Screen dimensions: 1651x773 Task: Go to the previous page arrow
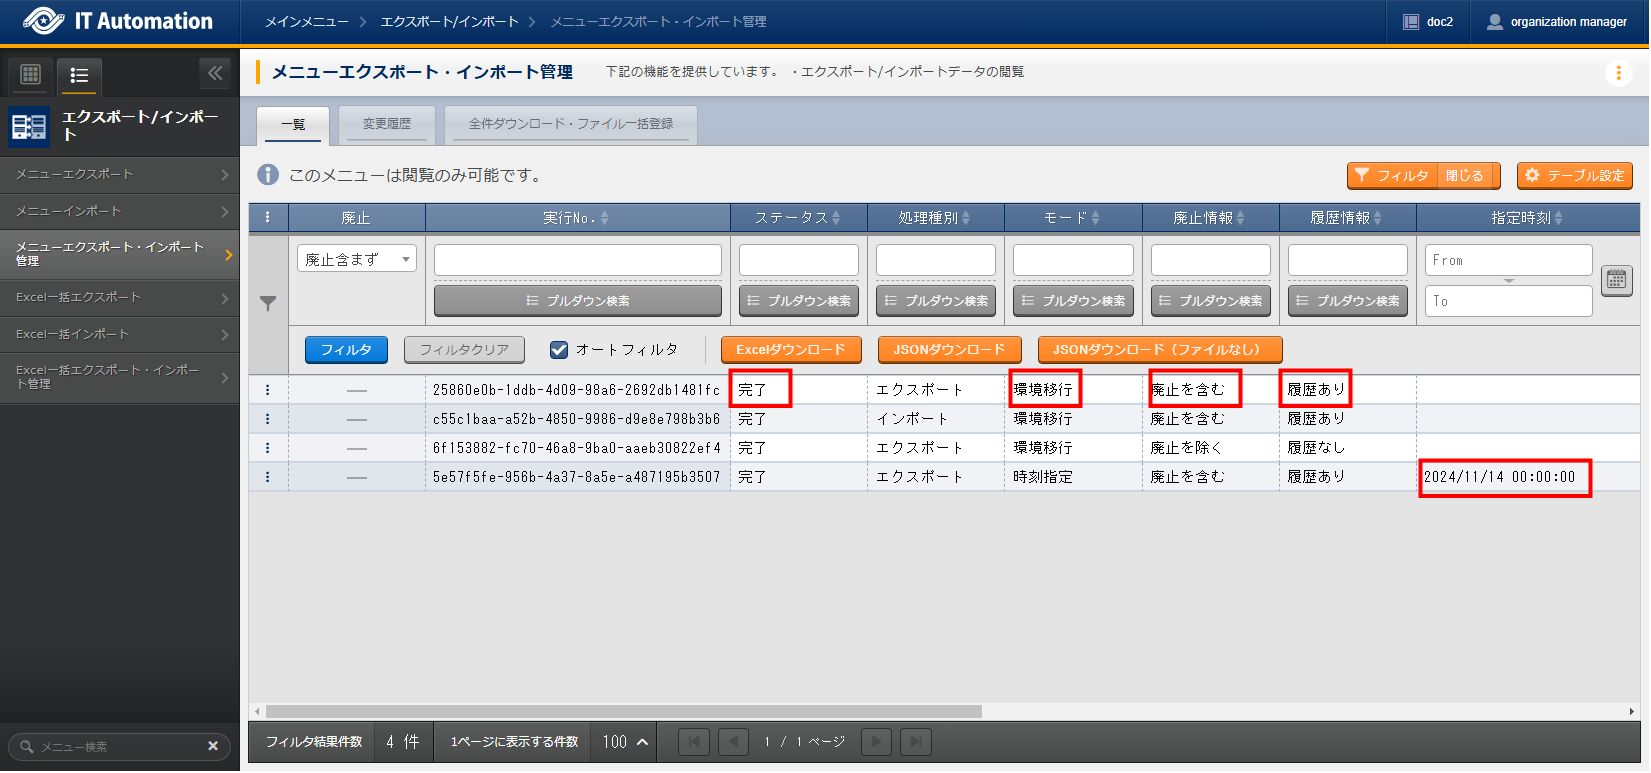tap(733, 742)
